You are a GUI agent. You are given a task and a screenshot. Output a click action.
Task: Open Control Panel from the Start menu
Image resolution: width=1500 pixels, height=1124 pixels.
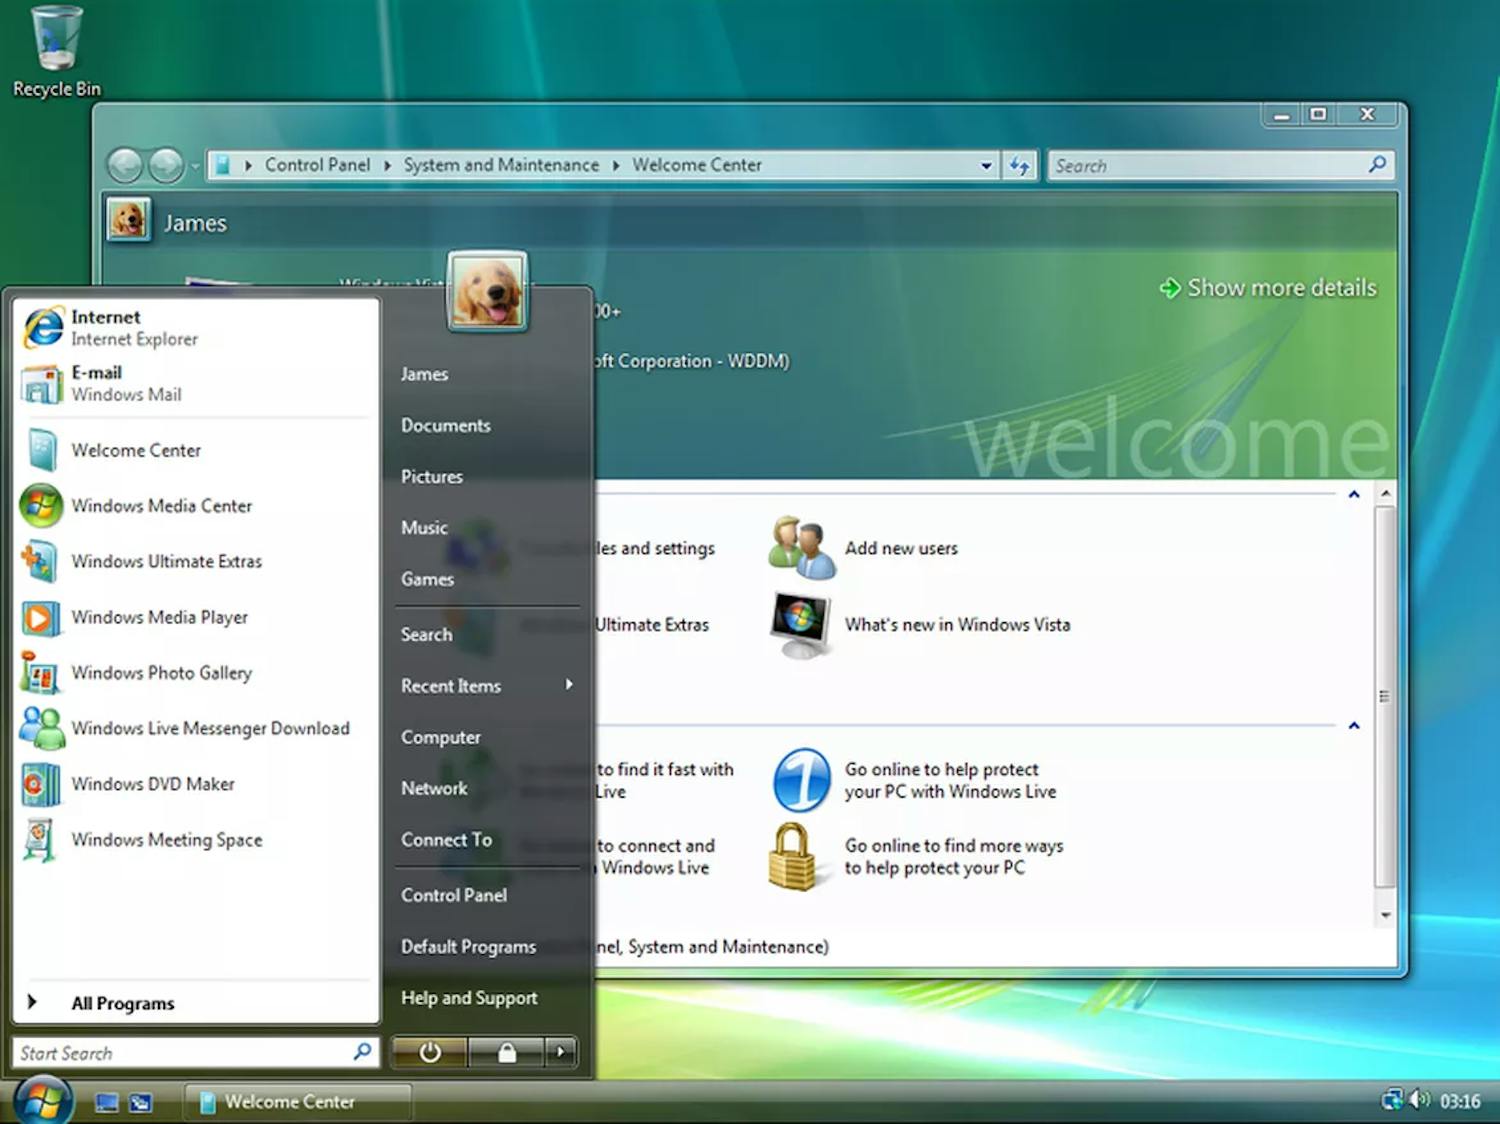click(x=454, y=895)
